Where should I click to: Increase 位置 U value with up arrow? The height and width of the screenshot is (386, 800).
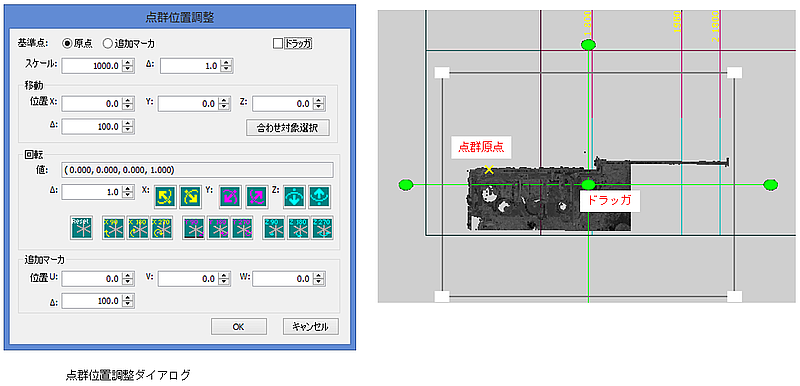tap(128, 276)
